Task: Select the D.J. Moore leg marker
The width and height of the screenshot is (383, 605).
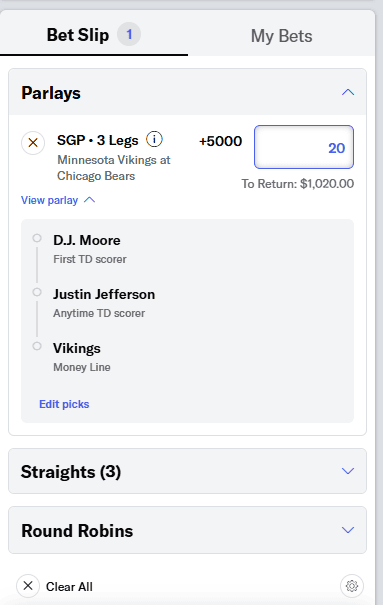Action: click(x=37, y=238)
